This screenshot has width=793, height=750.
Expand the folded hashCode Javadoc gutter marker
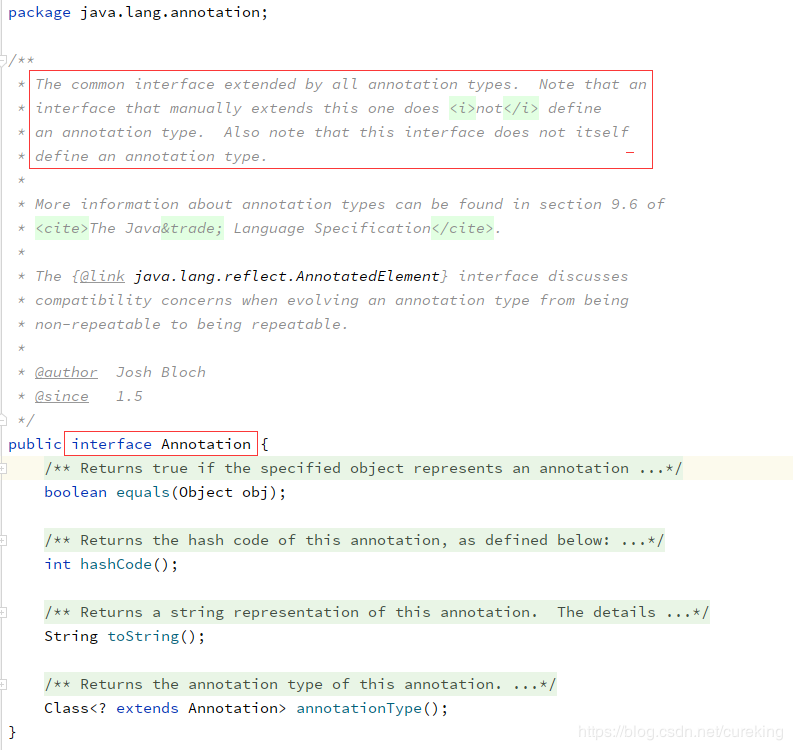tap(3, 541)
